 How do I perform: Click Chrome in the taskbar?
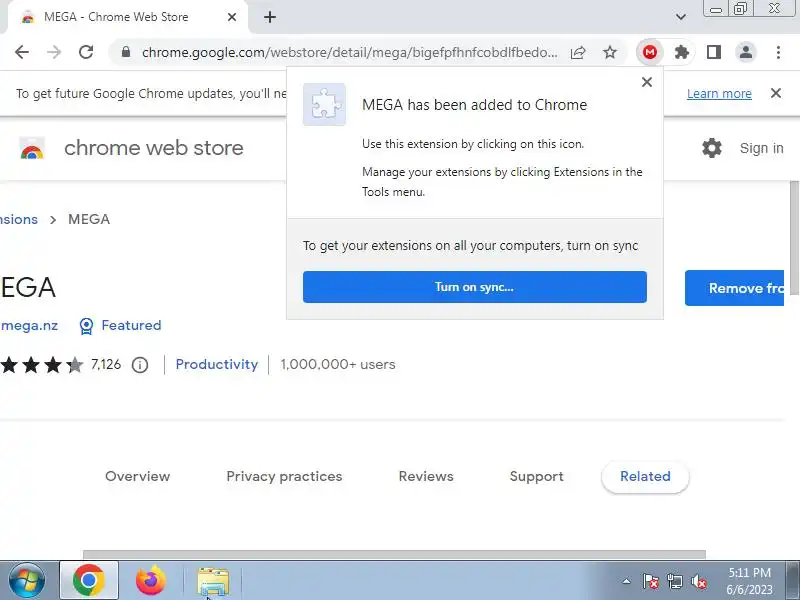tap(89, 581)
